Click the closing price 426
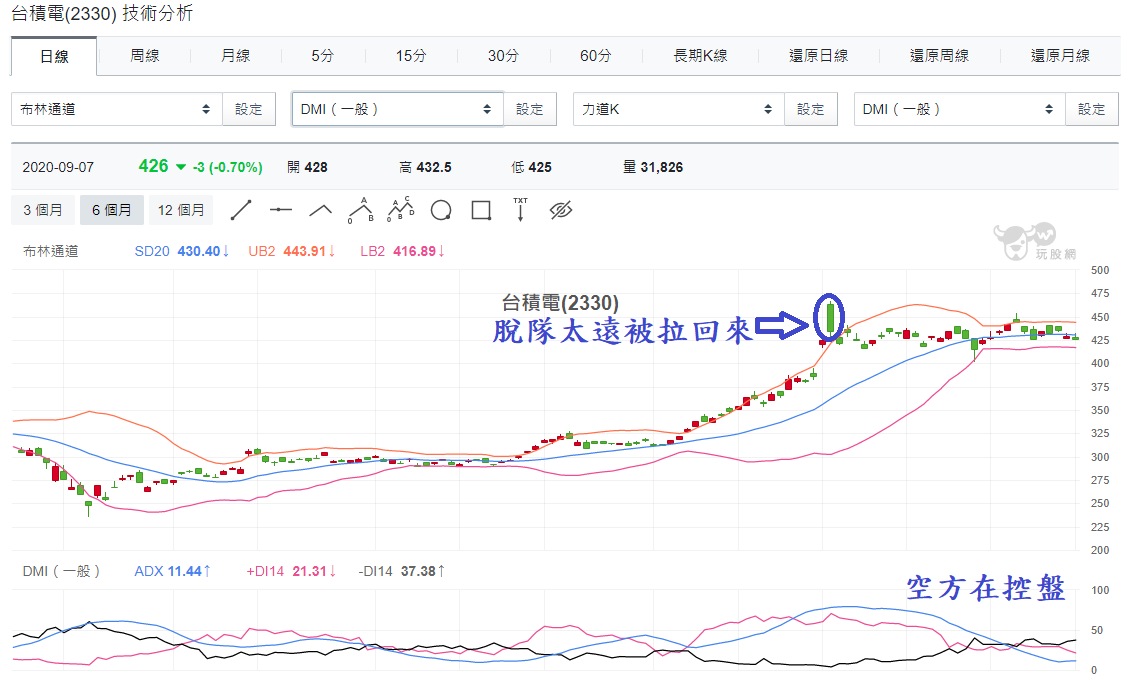The height and width of the screenshot is (680, 1132). pyautogui.click(x=153, y=166)
